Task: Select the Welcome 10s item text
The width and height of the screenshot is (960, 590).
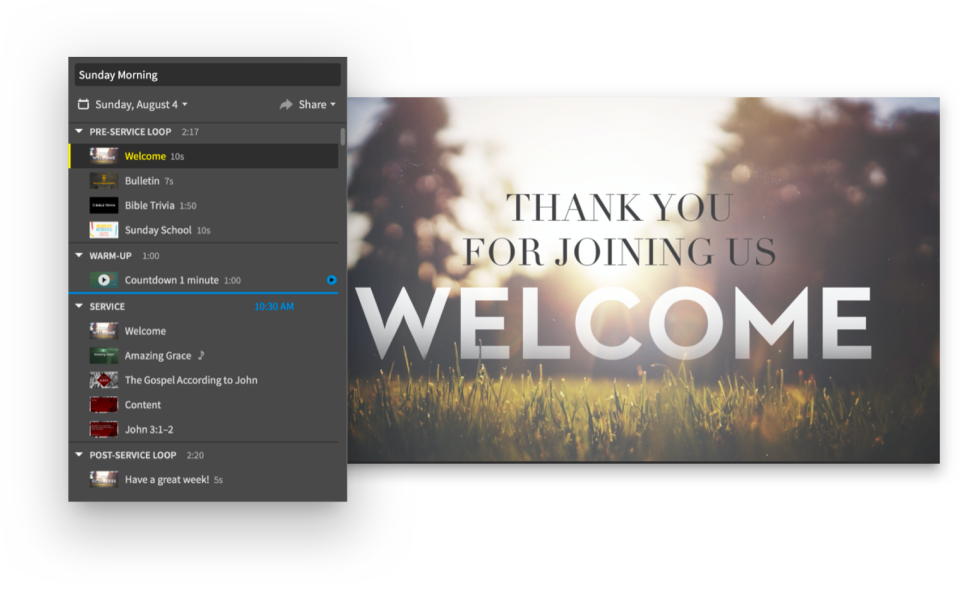Action: coord(154,156)
